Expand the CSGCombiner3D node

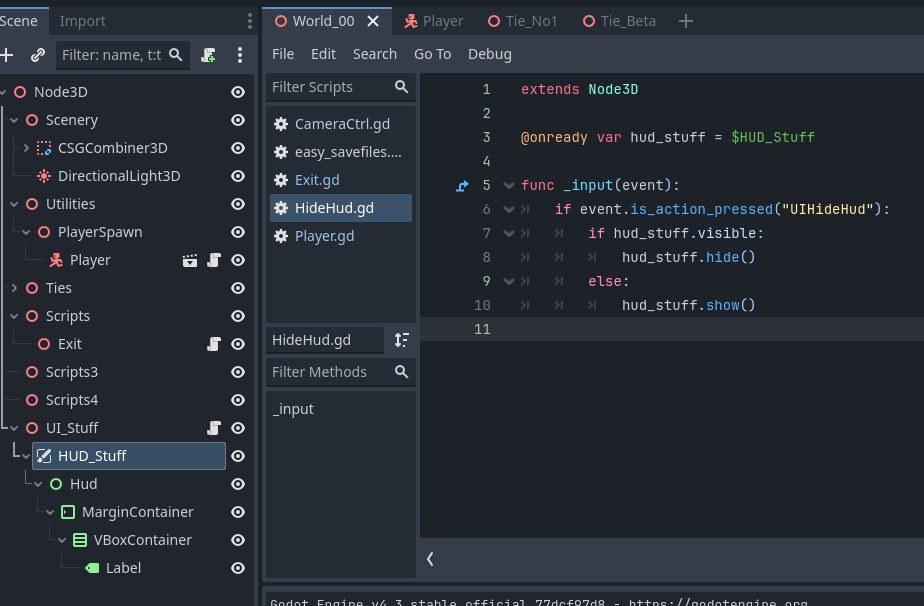(x=26, y=148)
